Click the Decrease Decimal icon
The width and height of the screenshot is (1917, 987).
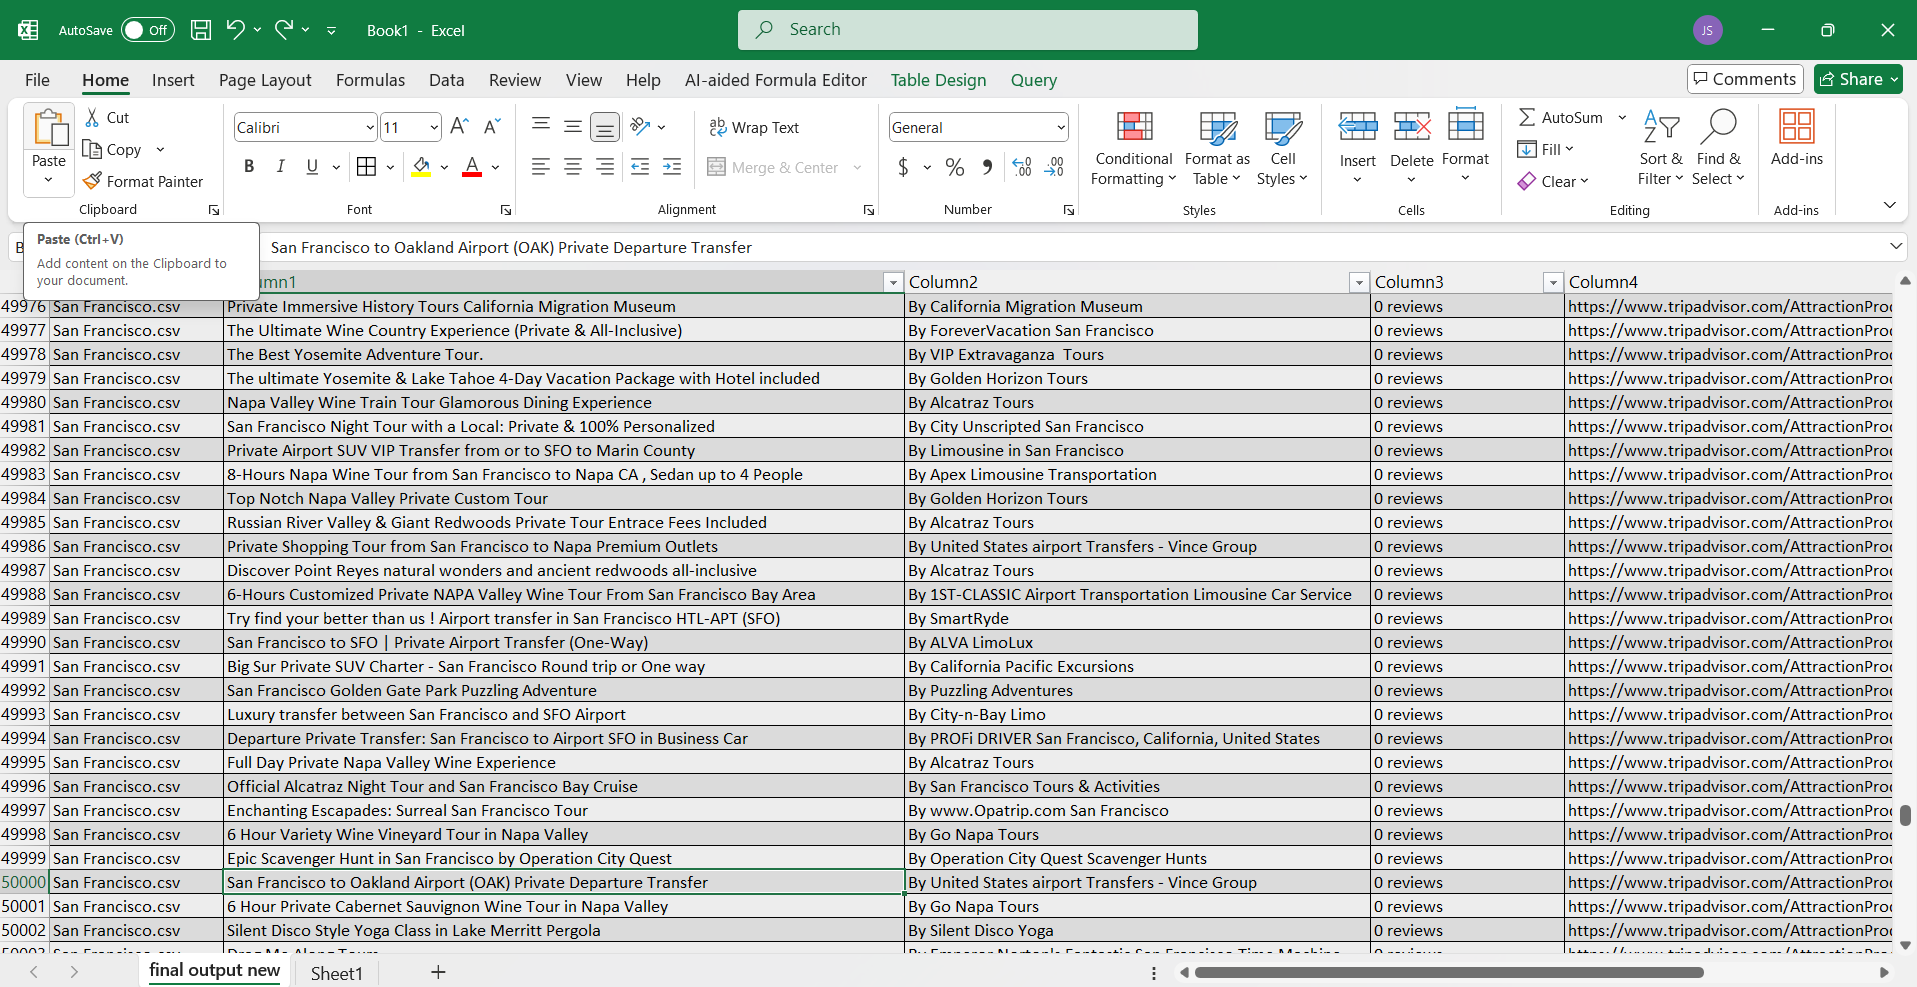click(1054, 167)
